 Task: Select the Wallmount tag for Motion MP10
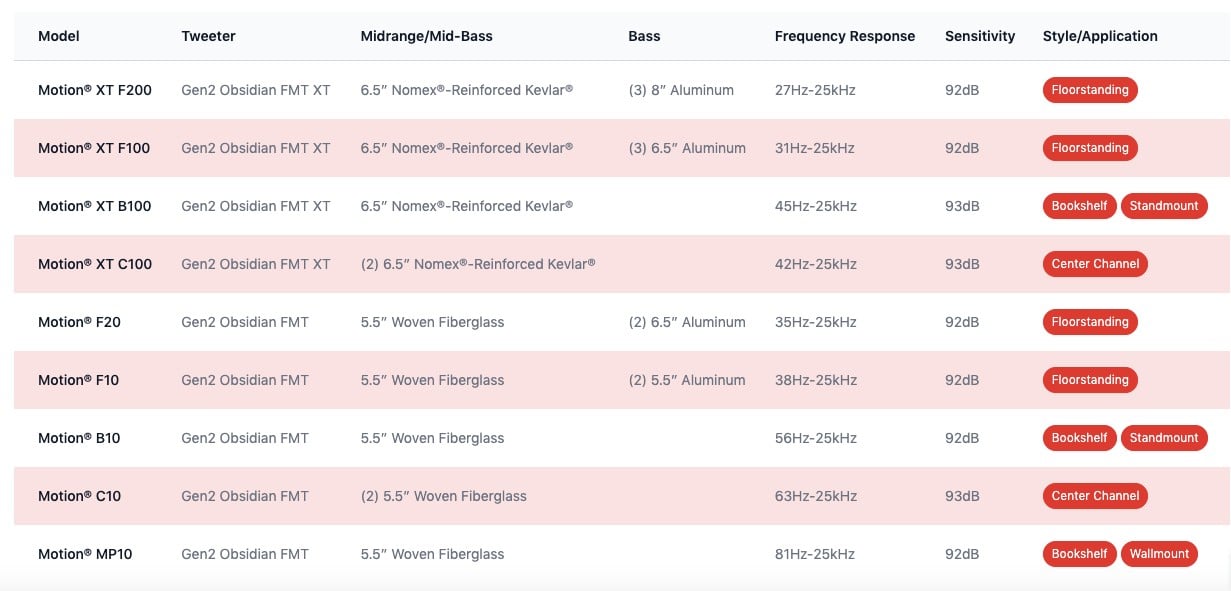[x=1159, y=554]
